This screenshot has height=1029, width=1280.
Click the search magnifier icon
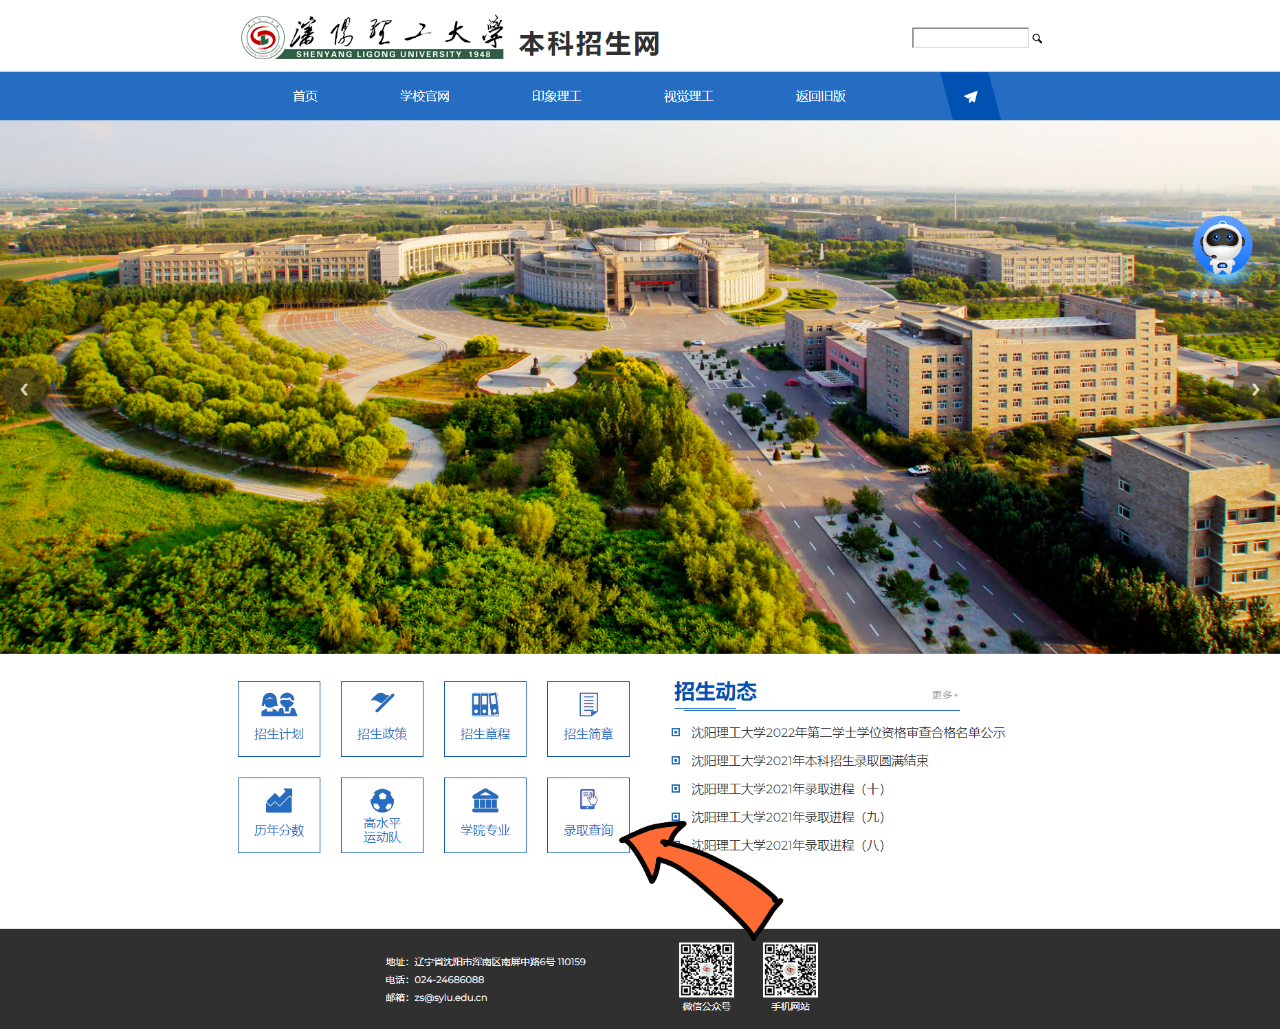(x=1037, y=39)
